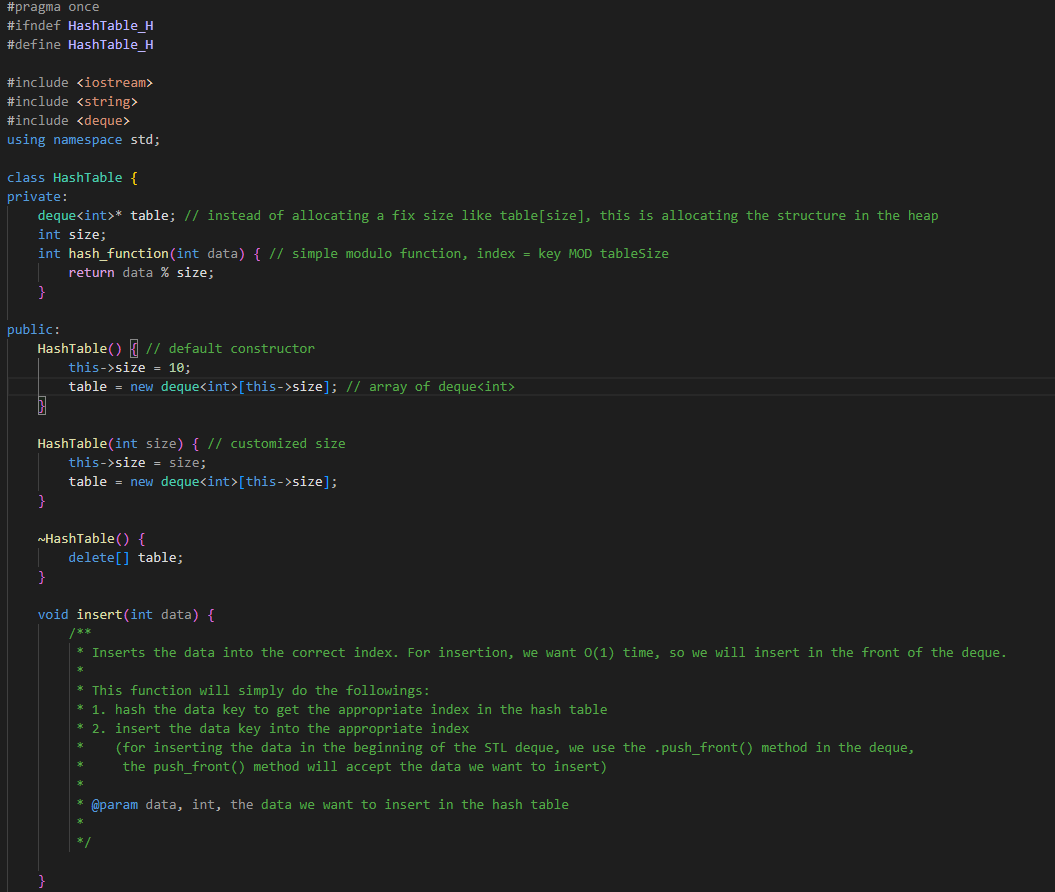
Task: Select the HashTable_H define identifier
Action: coord(110,44)
